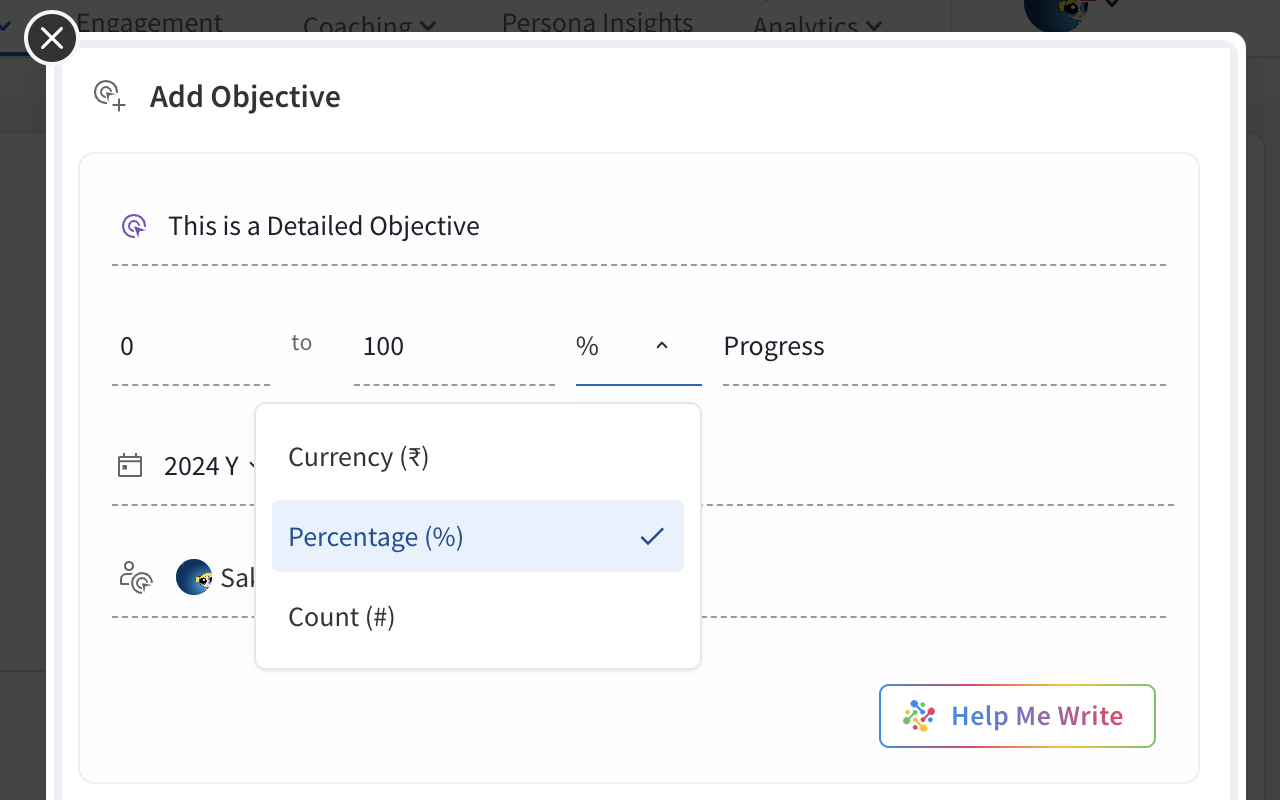This screenshot has width=1280, height=800.
Task: Click the checkmark beside Percentage (%)
Action: 652,537
